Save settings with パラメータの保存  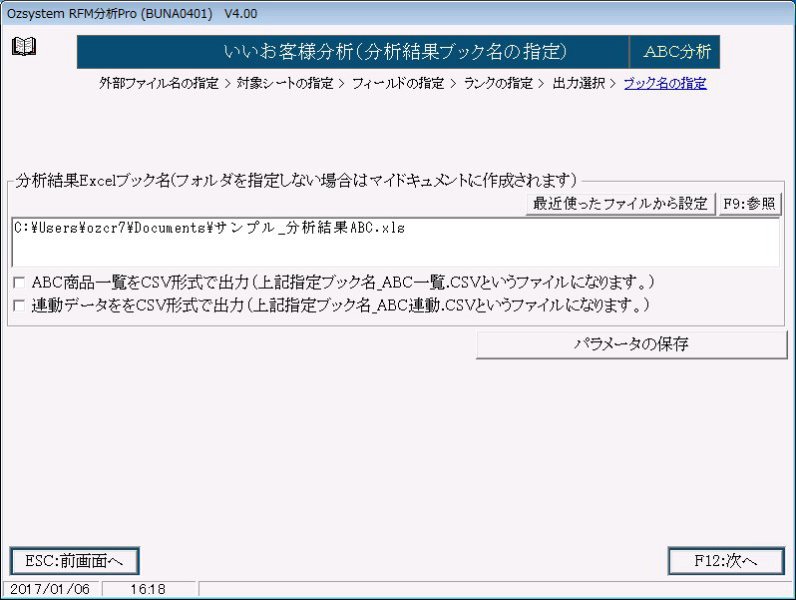(x=631, y=344)
